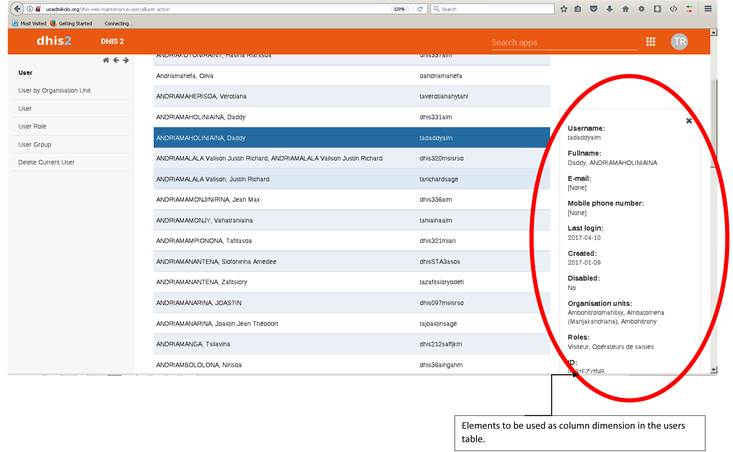The height and width of the screenshot is (452, 733).
Task: Select User Role in the sidebar
Action: (34, 126)
